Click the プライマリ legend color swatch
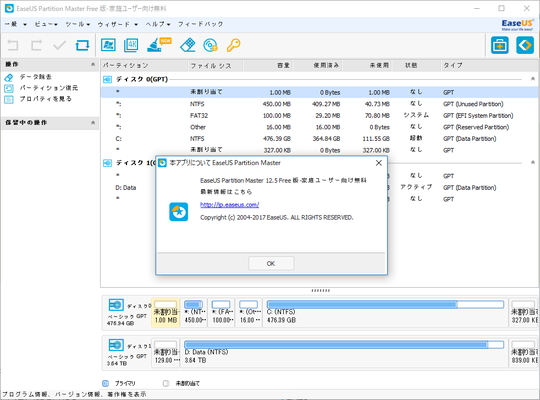Image resolution: width=540 pixels, height=400 pixels. click(105, 383)
